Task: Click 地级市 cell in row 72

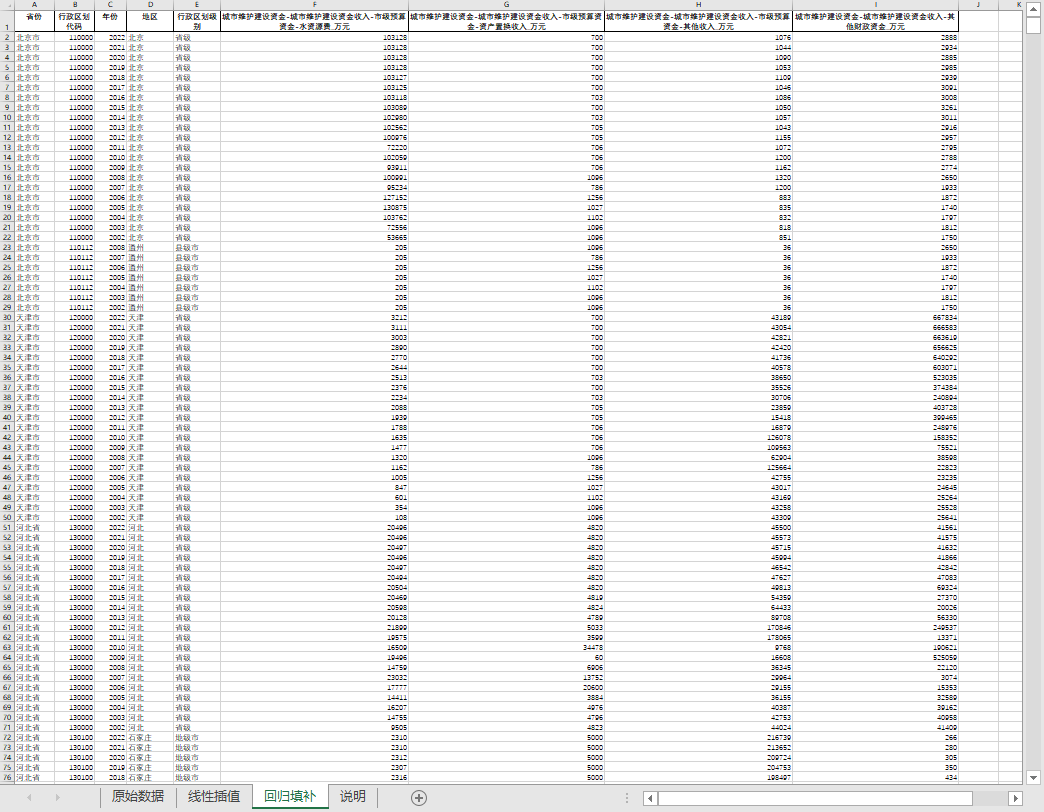Action: pos(197,737)
